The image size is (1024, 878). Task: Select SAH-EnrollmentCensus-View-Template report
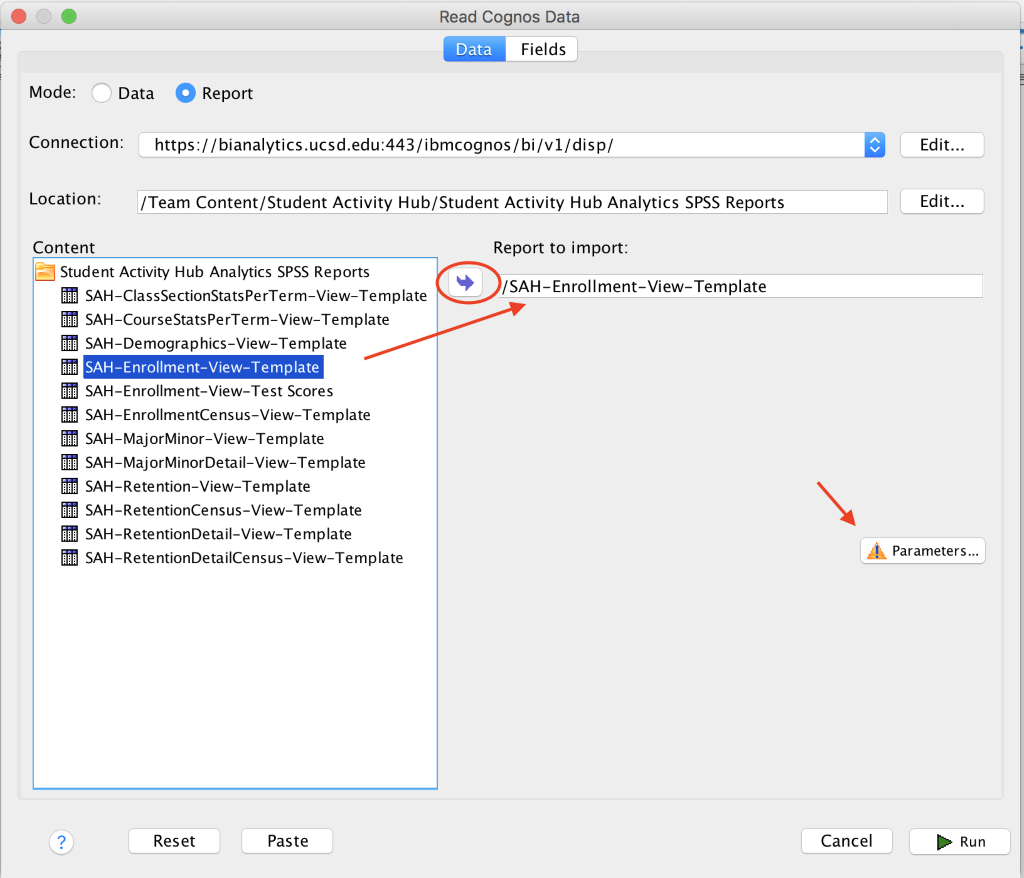click(227, 415)
